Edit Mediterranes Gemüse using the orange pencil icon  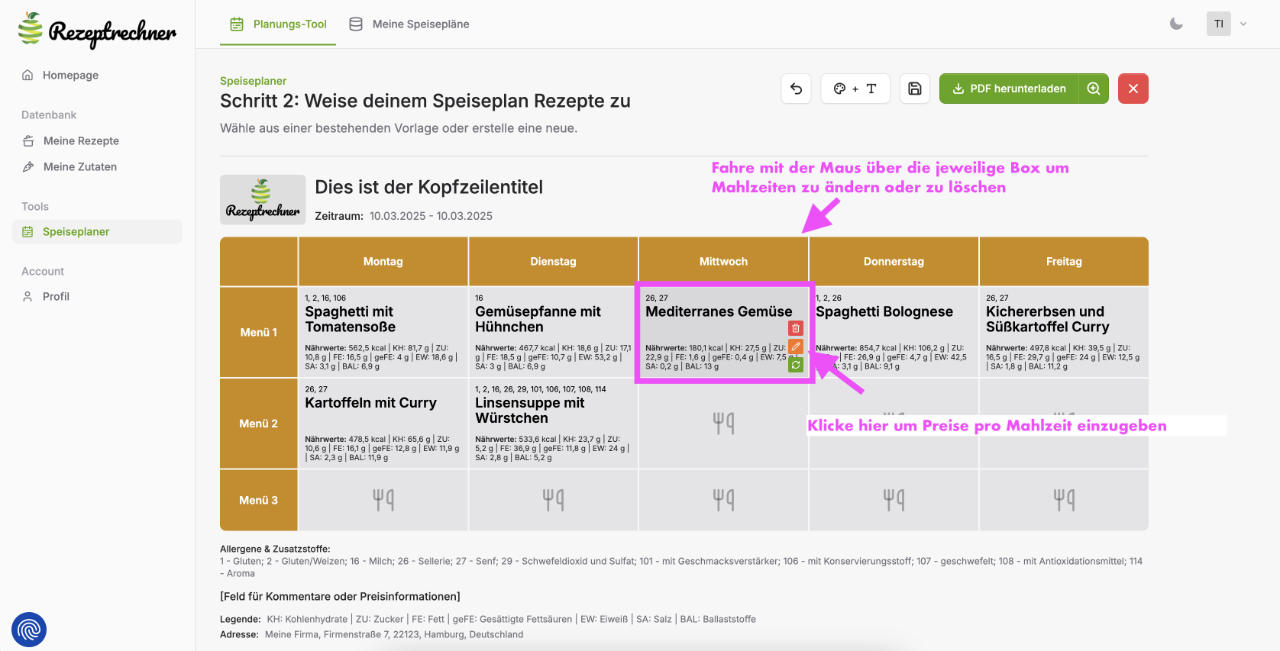point(796,347)
